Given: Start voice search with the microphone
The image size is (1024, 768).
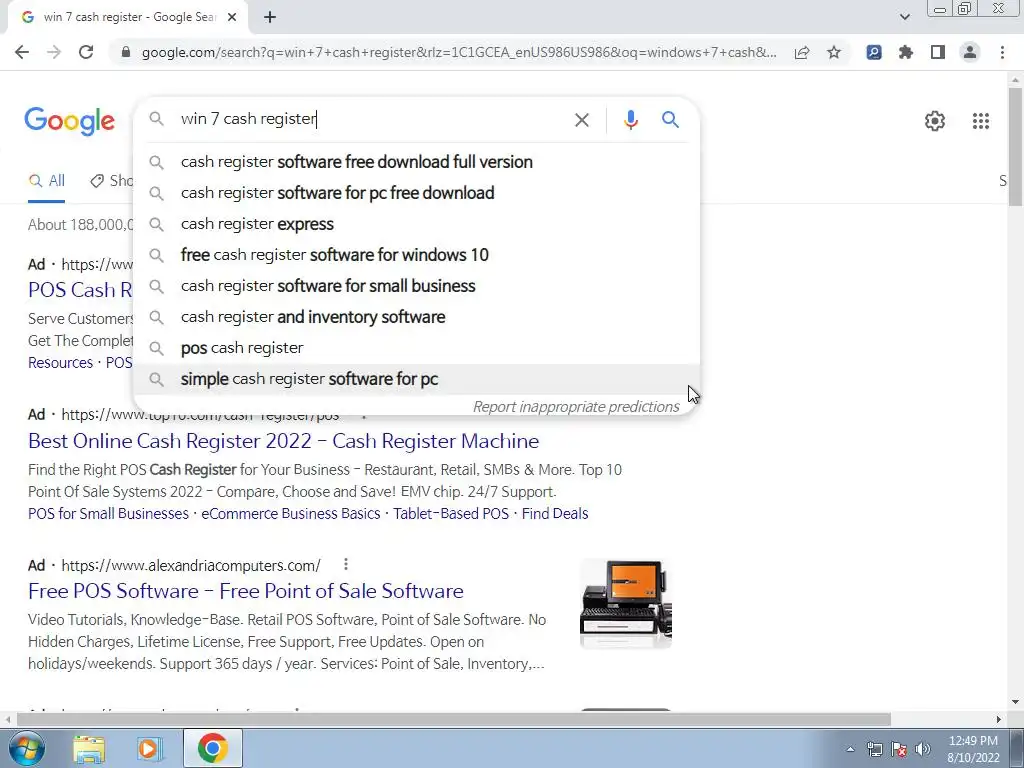Looking at the screenshot, I should [630, 120].
